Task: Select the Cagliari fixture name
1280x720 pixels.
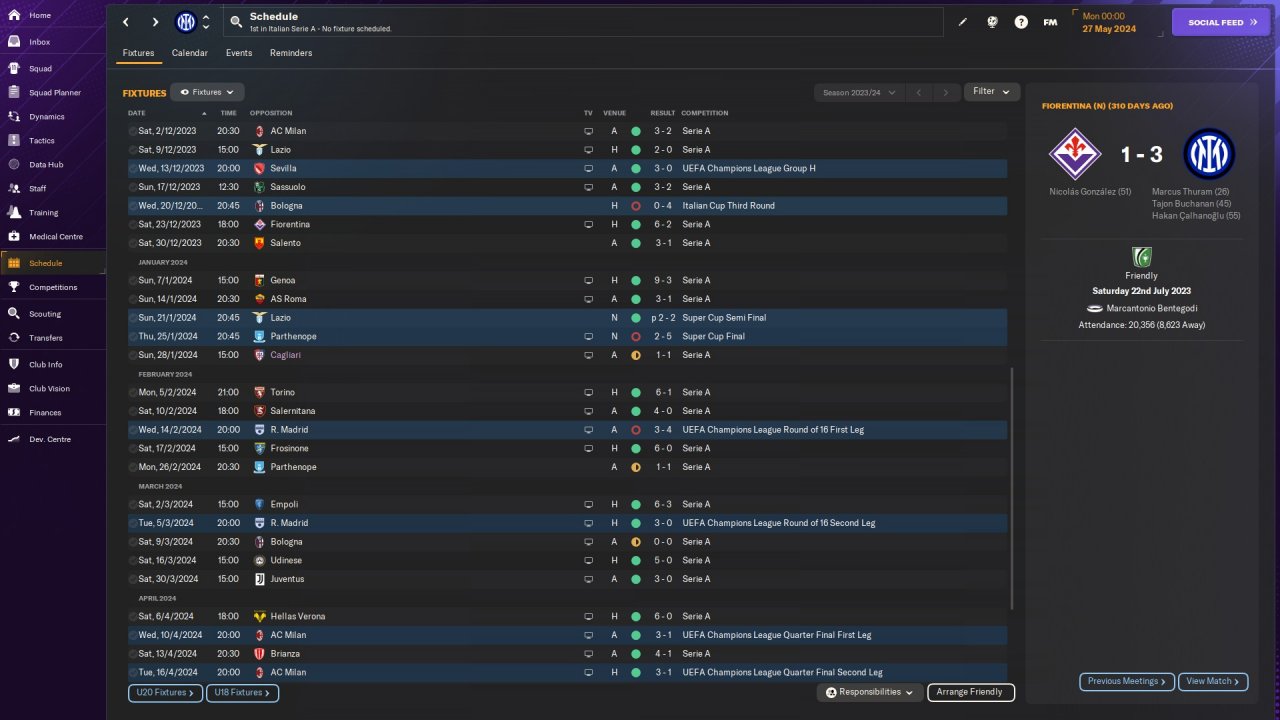Action: tap(286, 355)
